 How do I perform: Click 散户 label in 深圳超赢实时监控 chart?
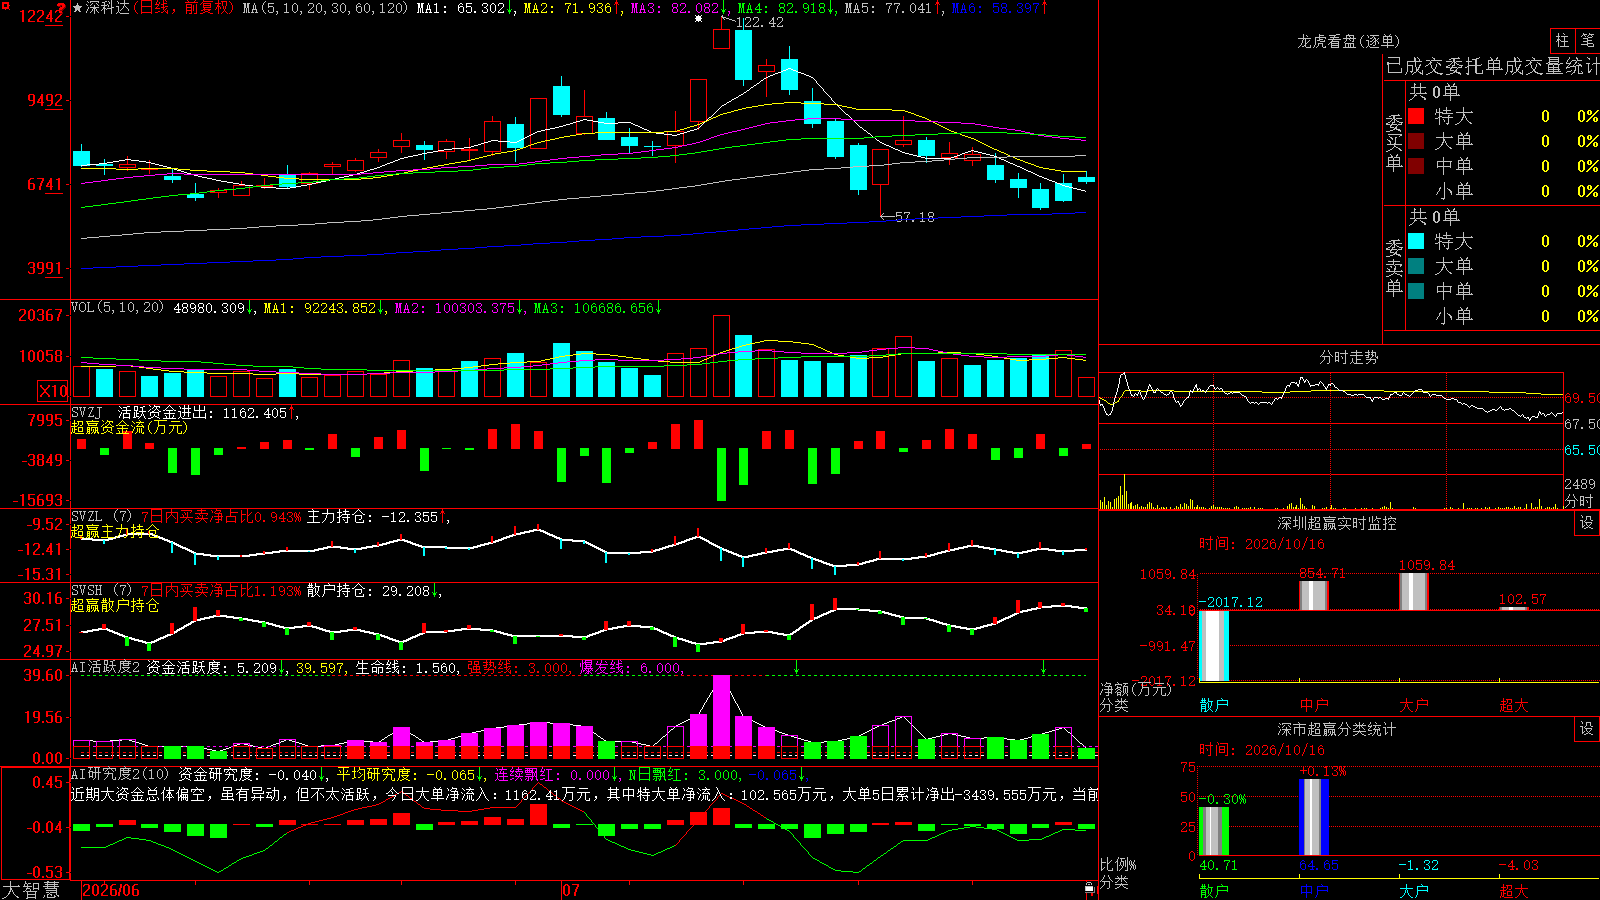[1214, 705]
